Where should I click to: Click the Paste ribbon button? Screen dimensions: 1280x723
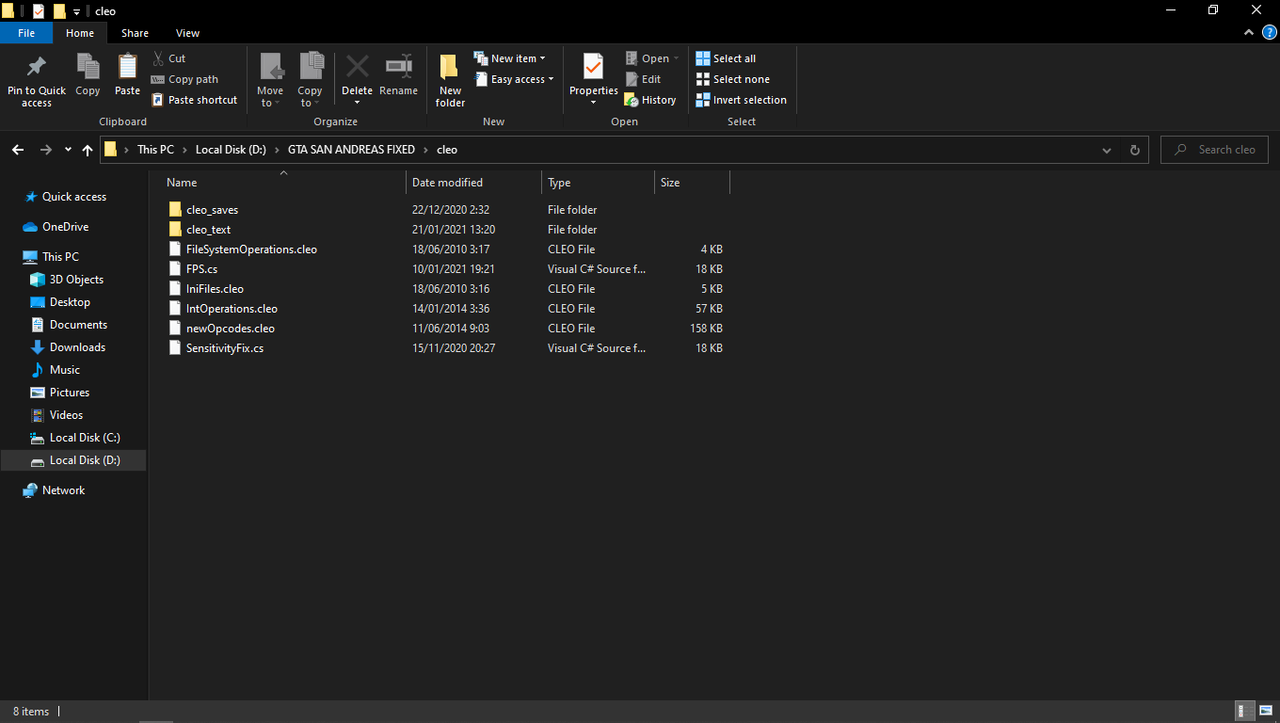[127, 75]
